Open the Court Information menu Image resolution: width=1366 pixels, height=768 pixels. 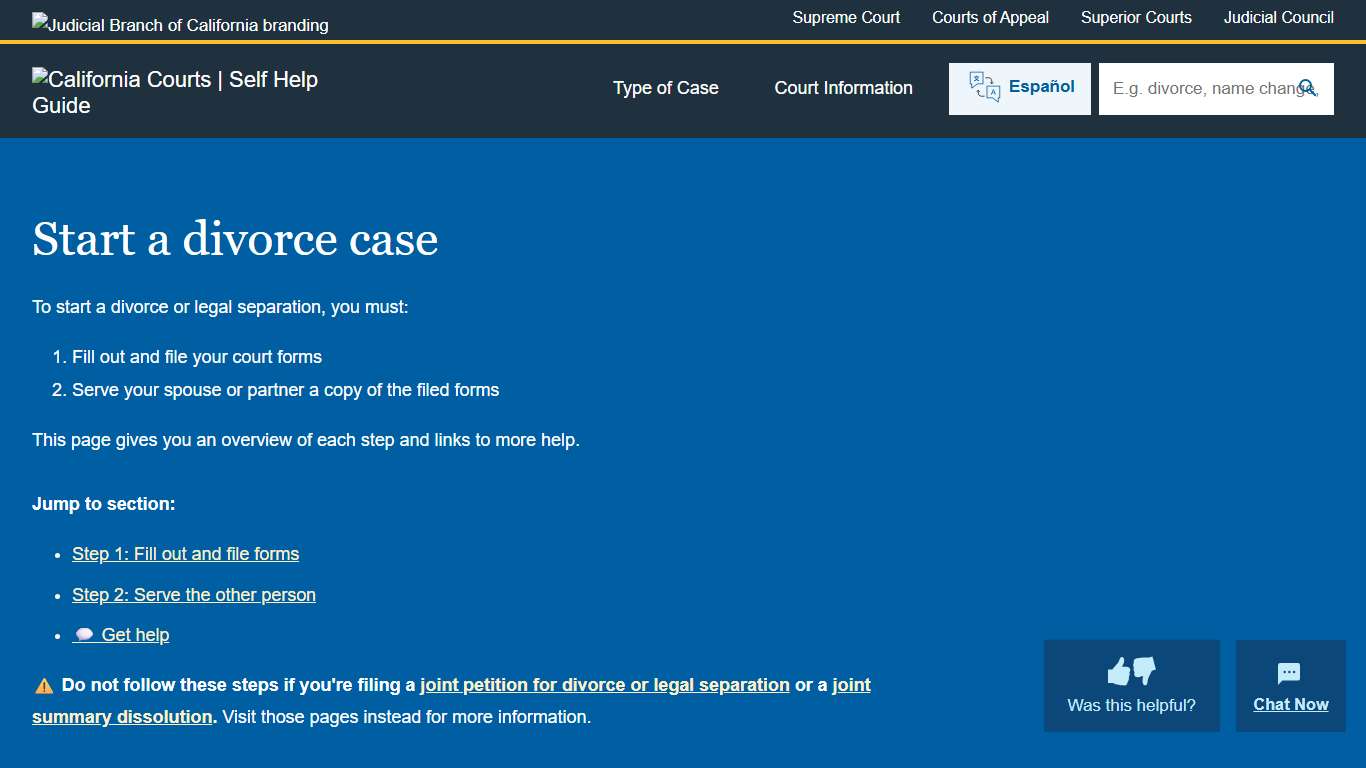[843, 88]
